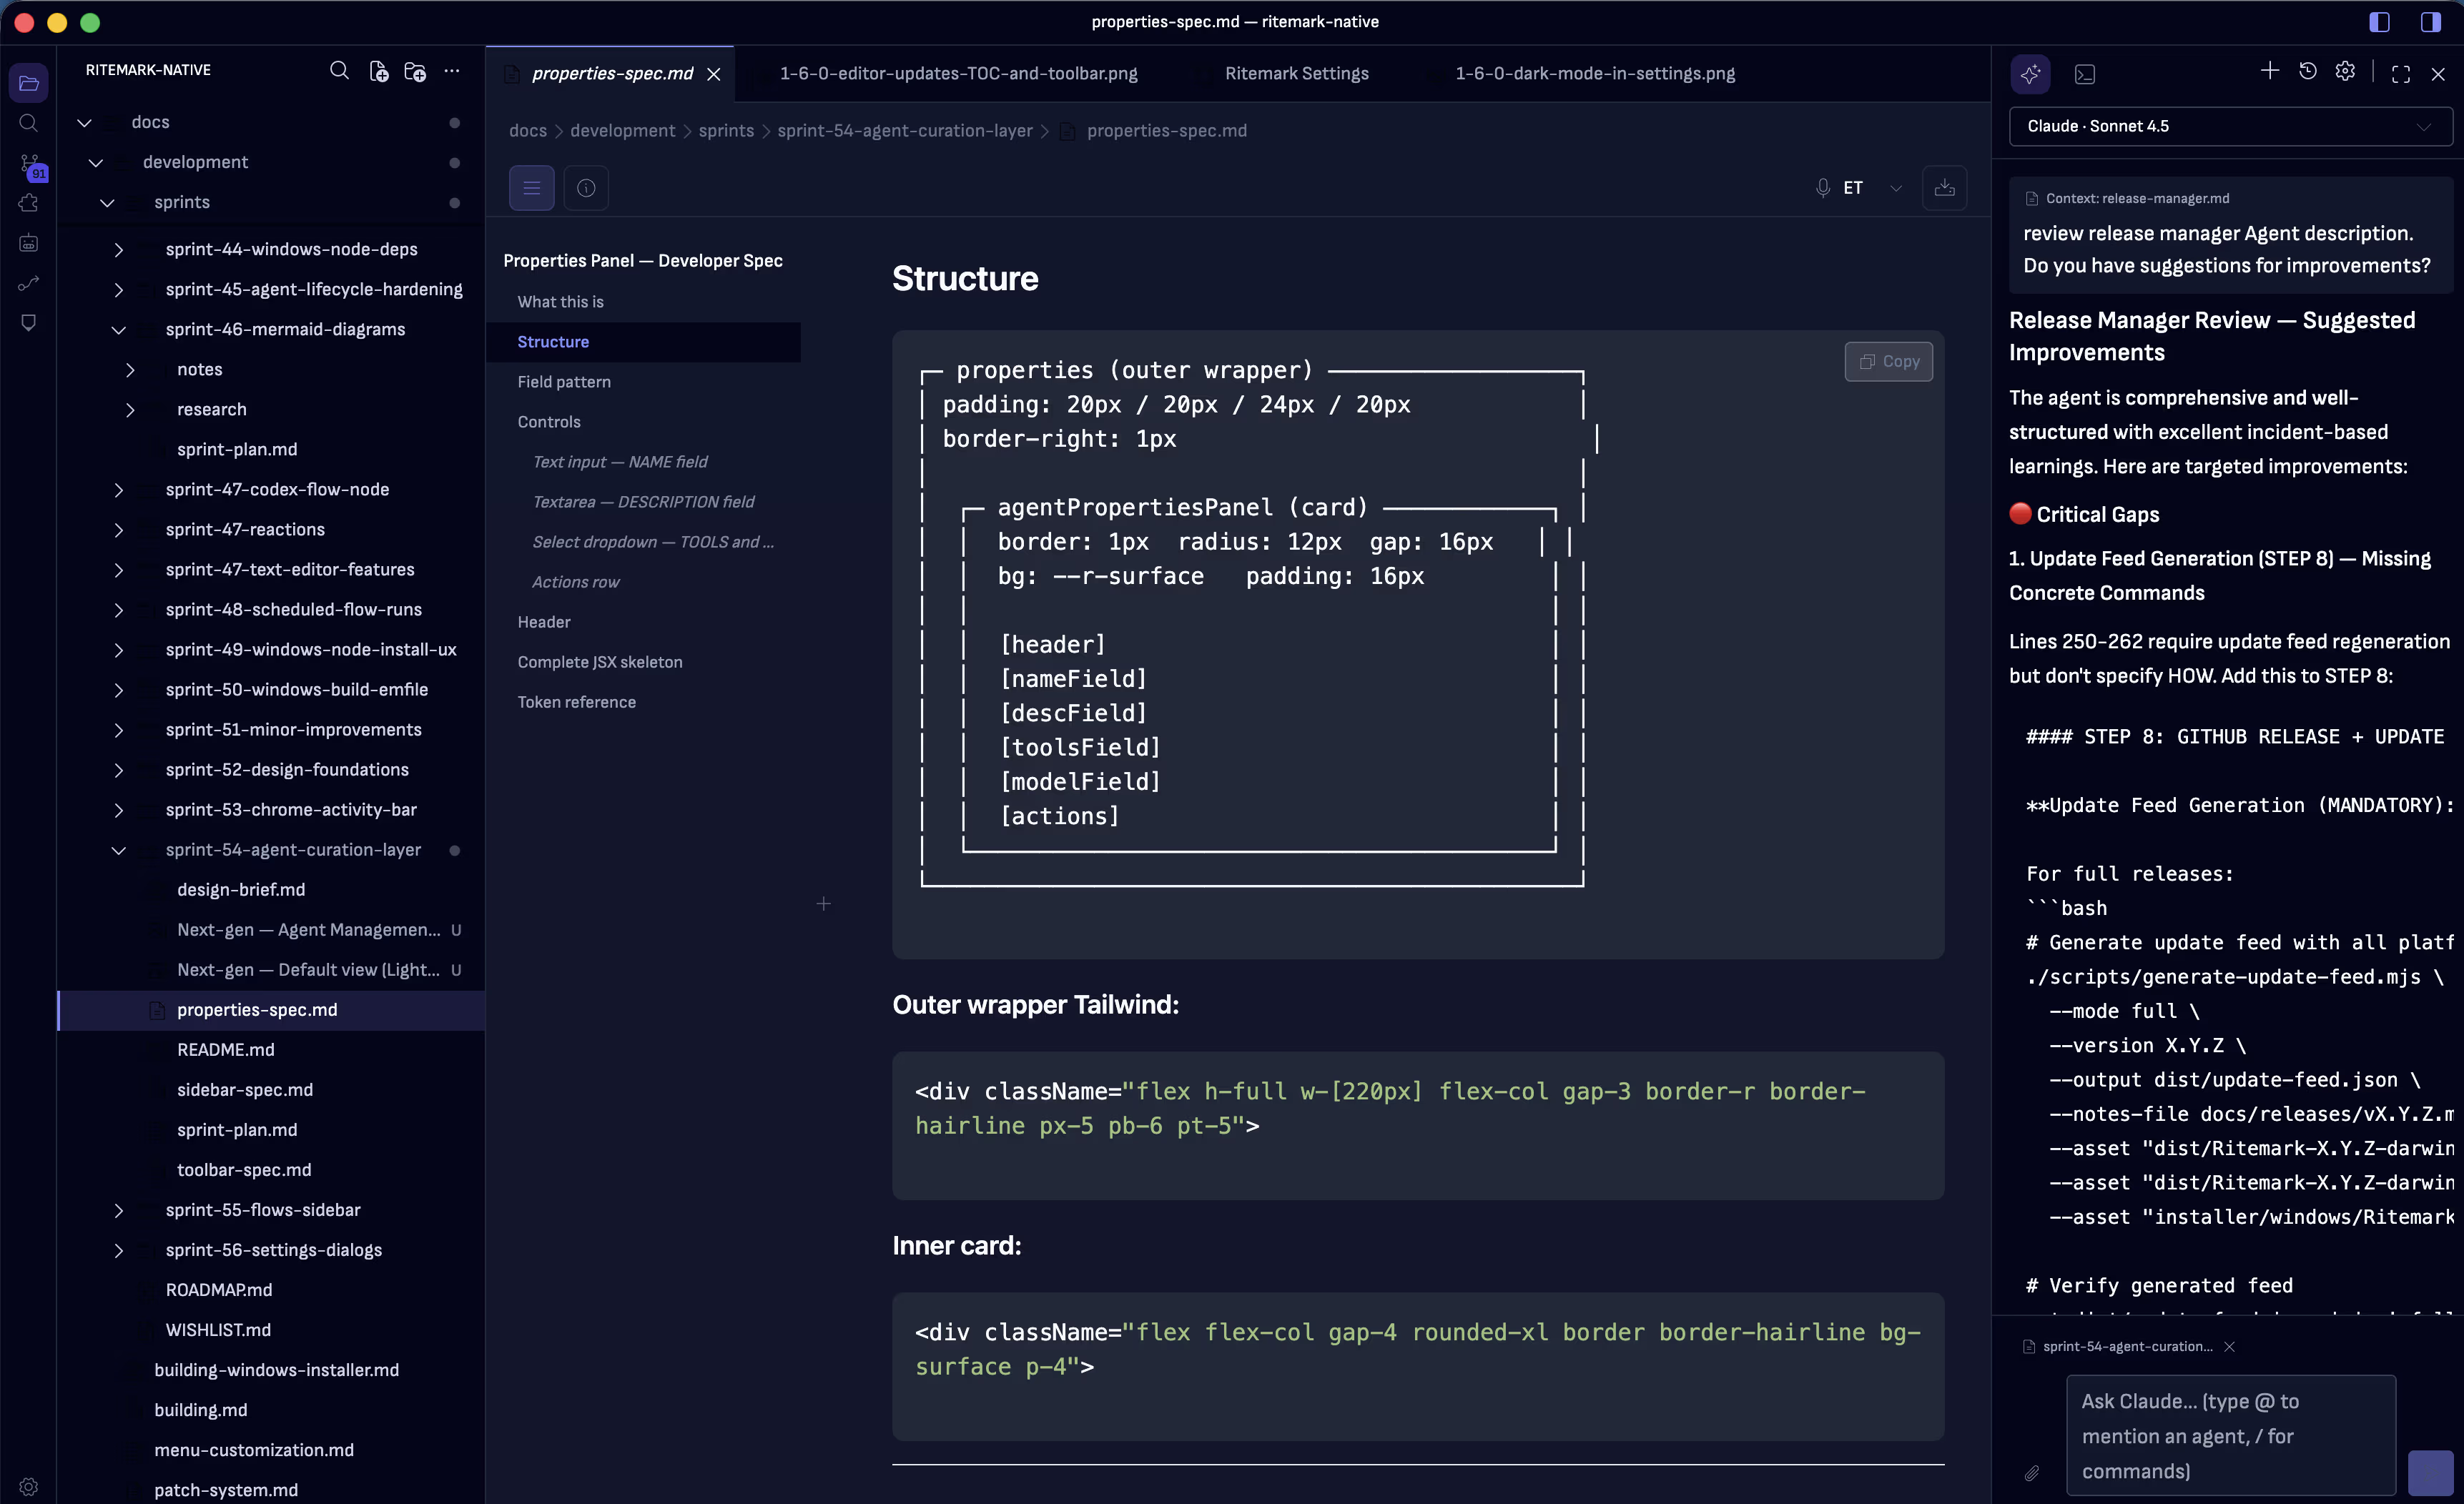
Task: Close the chat panel with X icon
Action: pyautogui.click(x=2438, y=74)
